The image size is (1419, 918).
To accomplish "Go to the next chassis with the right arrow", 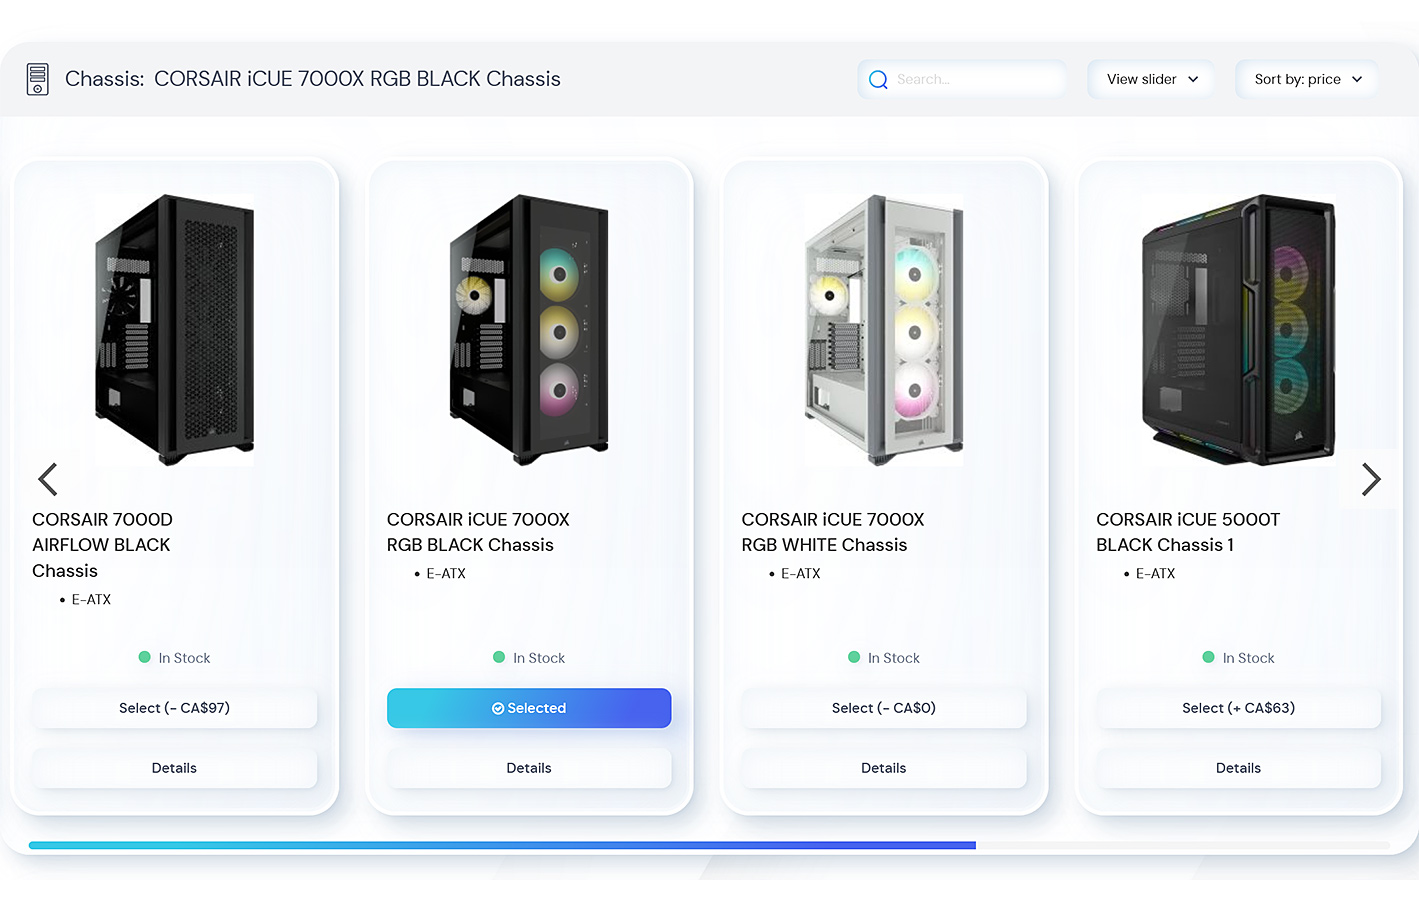I will point(1370,479).
